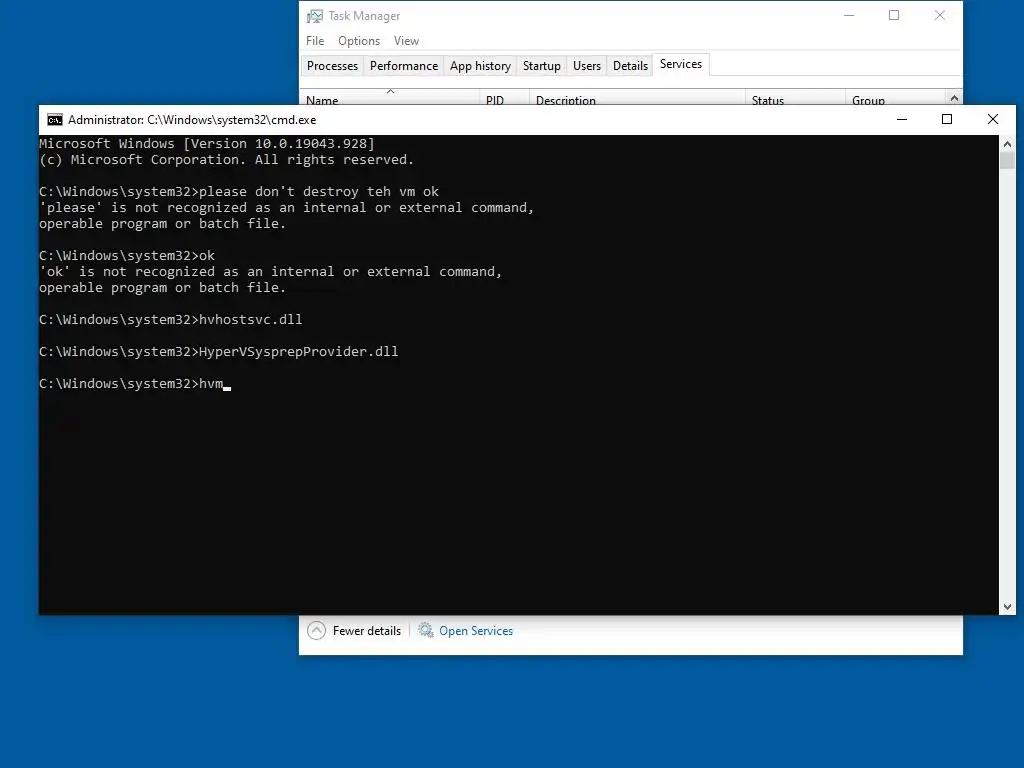The image size is (1024, 768).
Task: Click the "'please' is not recognized" error line
Action: tap(287, 208)
